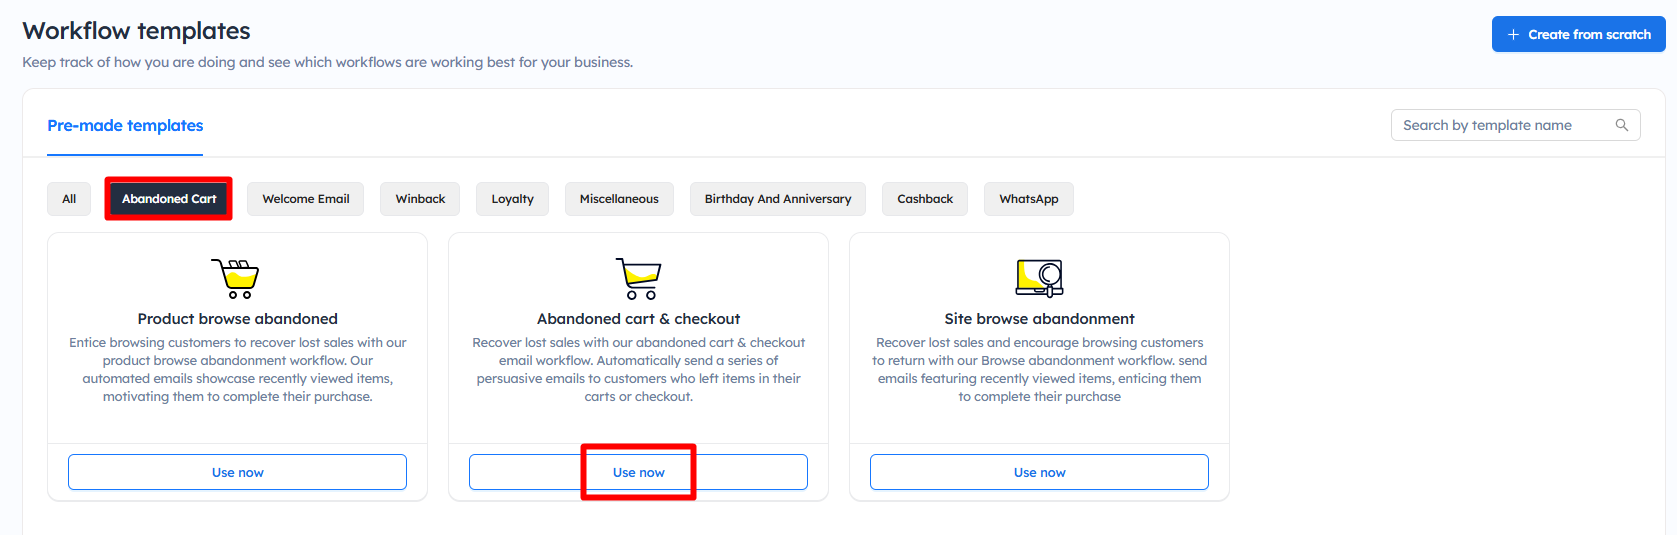Show Cashback templates
Screen dimensions: 1677x535
(925, 199)
